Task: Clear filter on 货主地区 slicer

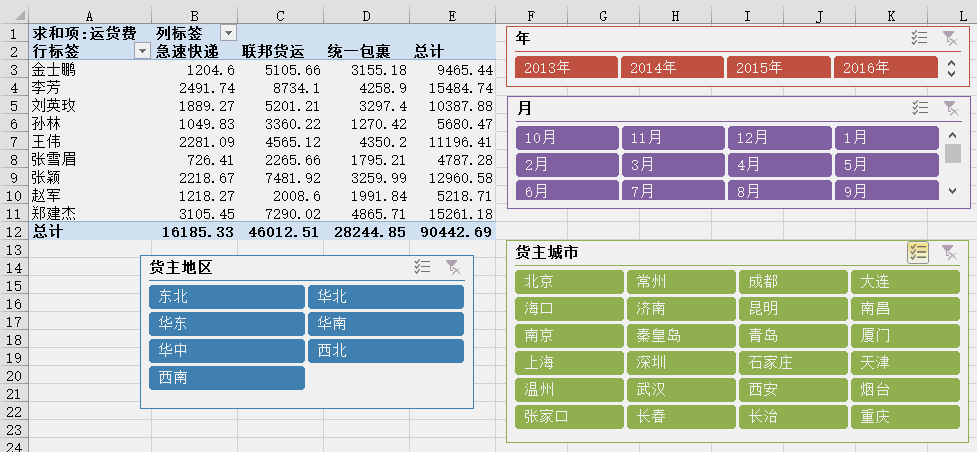Action: coord(453,267)
